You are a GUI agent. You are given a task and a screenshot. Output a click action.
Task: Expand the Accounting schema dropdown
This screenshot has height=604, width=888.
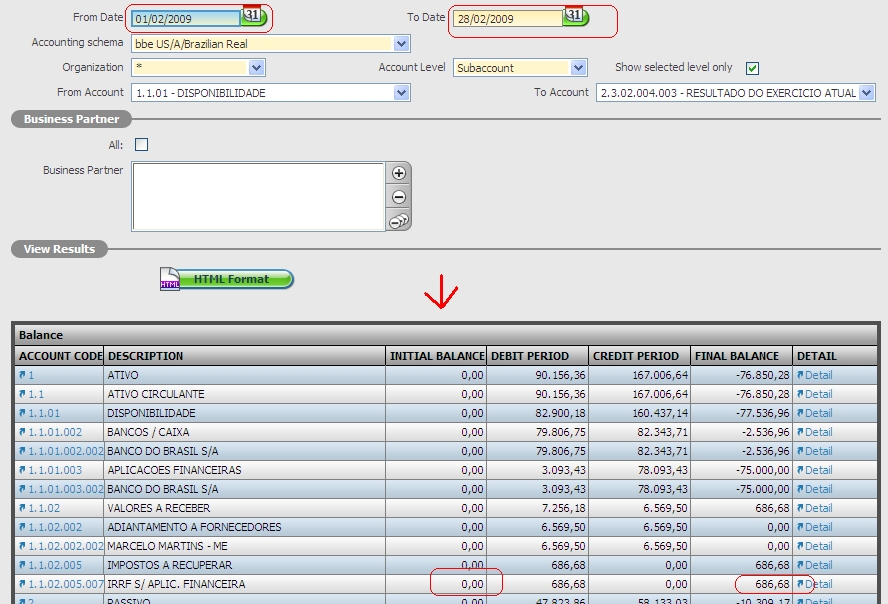(401, 44)
